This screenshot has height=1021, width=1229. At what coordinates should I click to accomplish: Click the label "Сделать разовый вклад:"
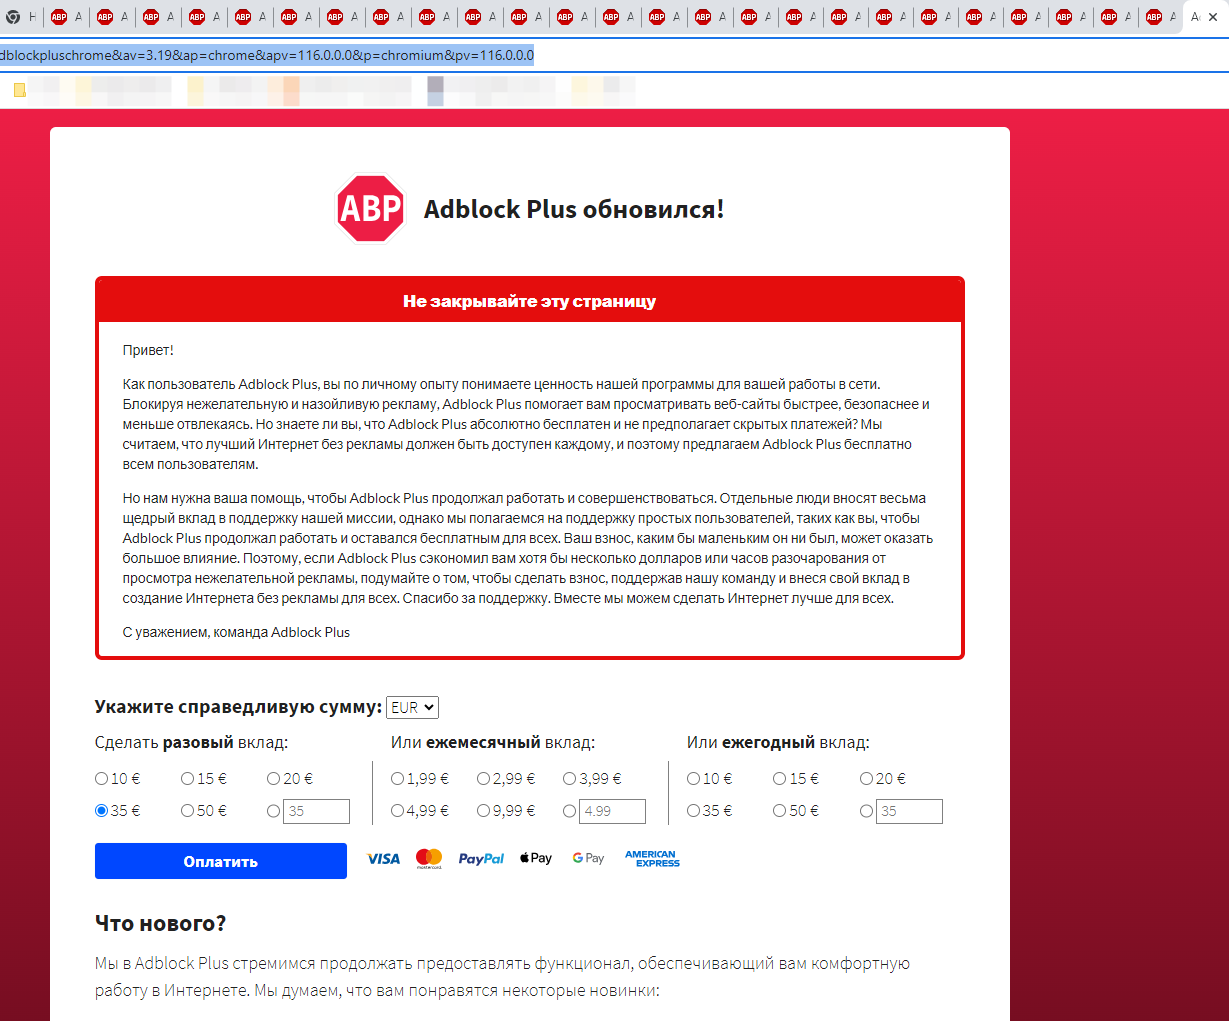[191, 743]
